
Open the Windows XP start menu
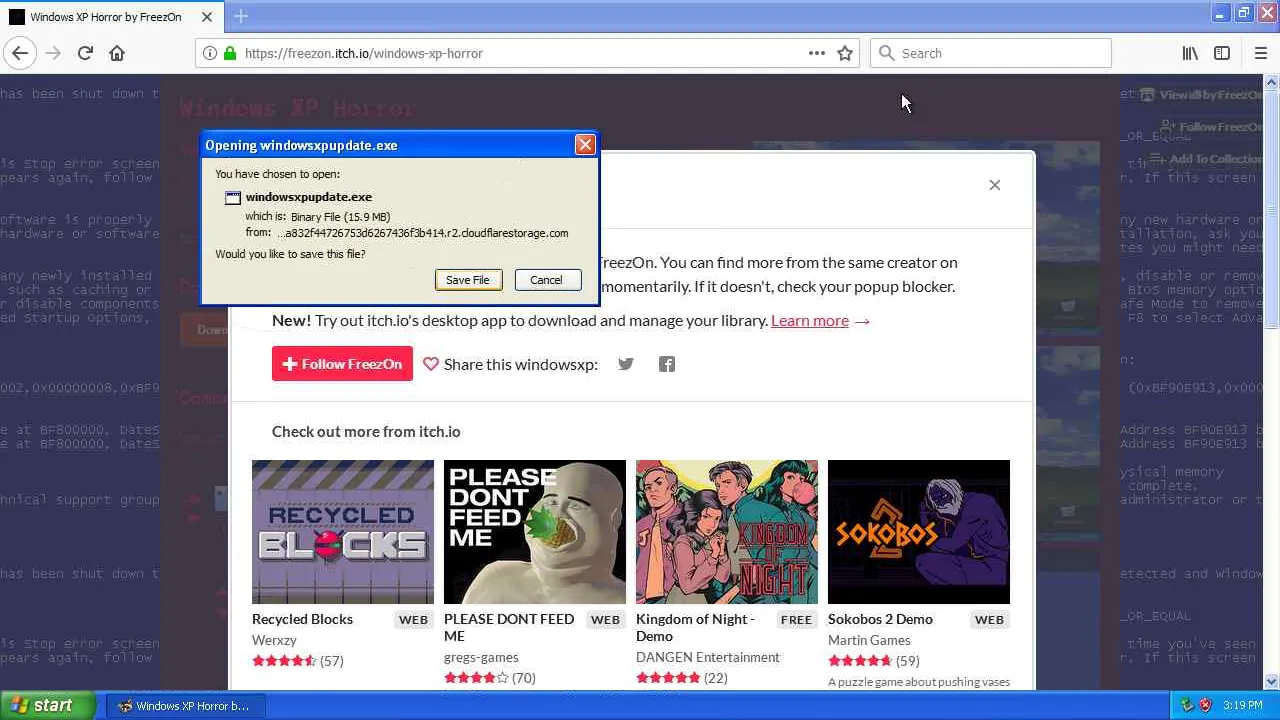(47, 706)
